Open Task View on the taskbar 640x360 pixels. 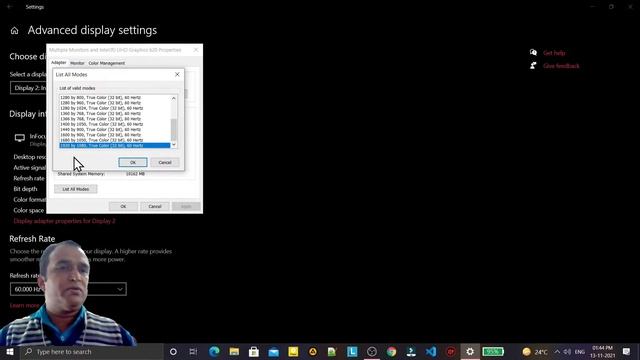[x=193, y=351]
